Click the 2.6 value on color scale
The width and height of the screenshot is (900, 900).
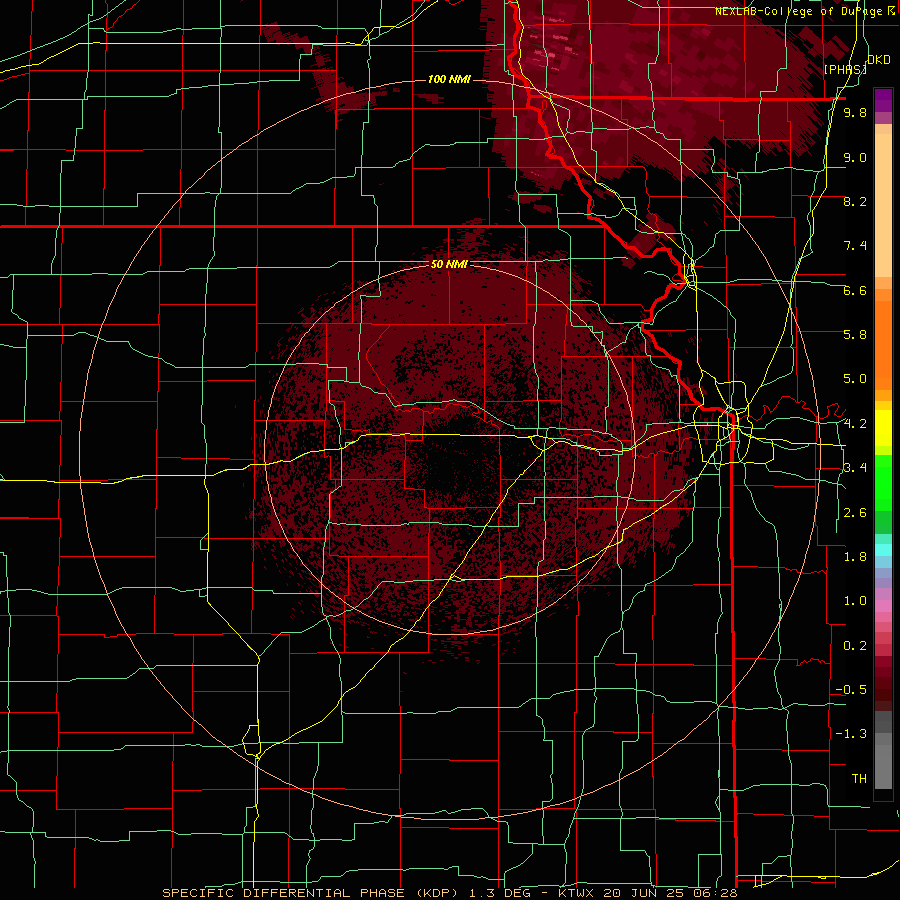point(855,513)
